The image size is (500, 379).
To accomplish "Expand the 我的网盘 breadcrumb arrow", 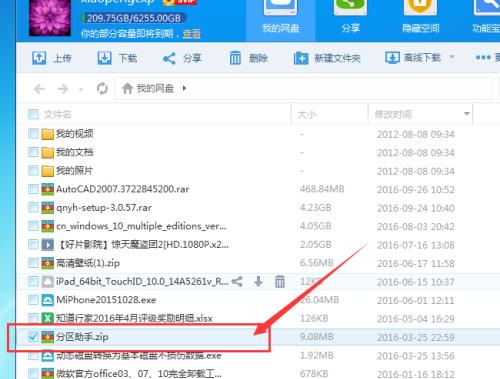I will click(x=184, y=88).
